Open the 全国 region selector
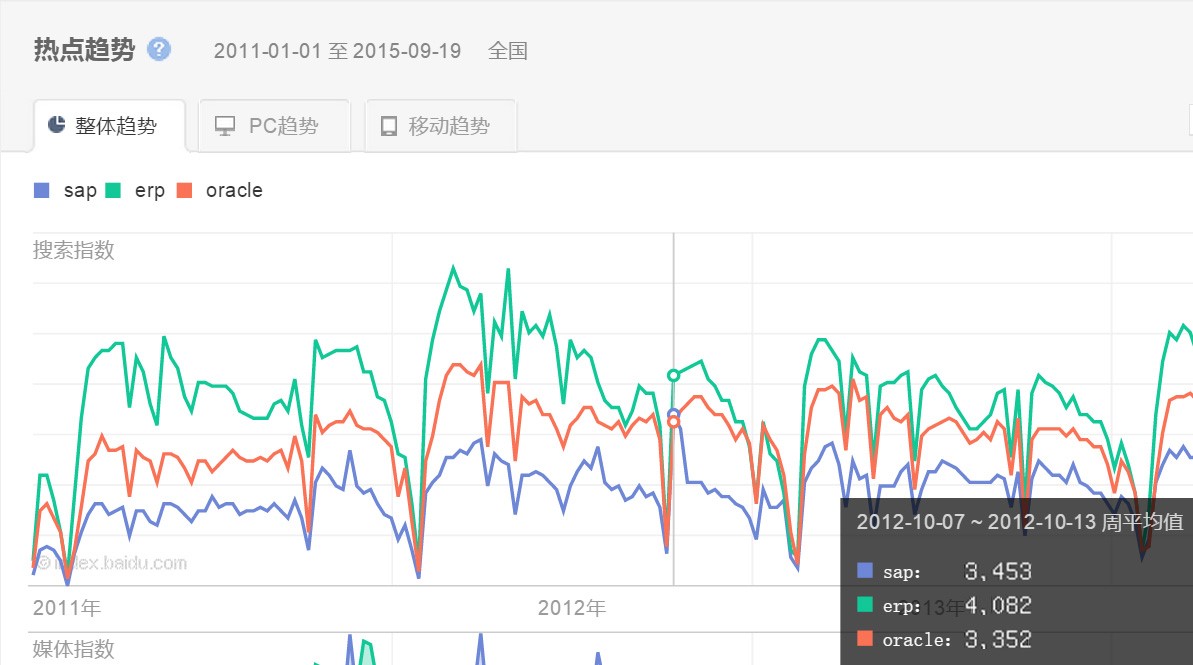Image resolution: width=1193 pixels, height=665 pixels. [507, 51]
